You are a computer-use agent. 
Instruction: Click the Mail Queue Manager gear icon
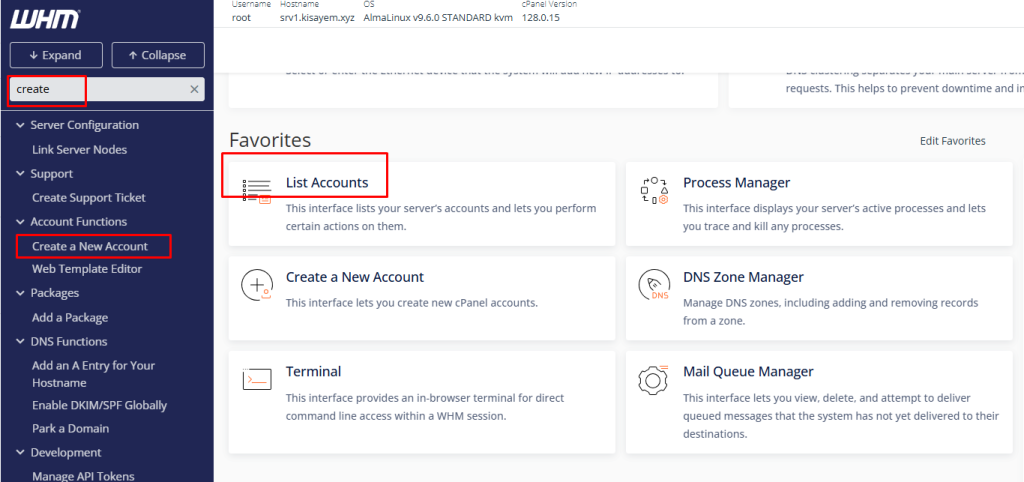click(x=654, y=380)
